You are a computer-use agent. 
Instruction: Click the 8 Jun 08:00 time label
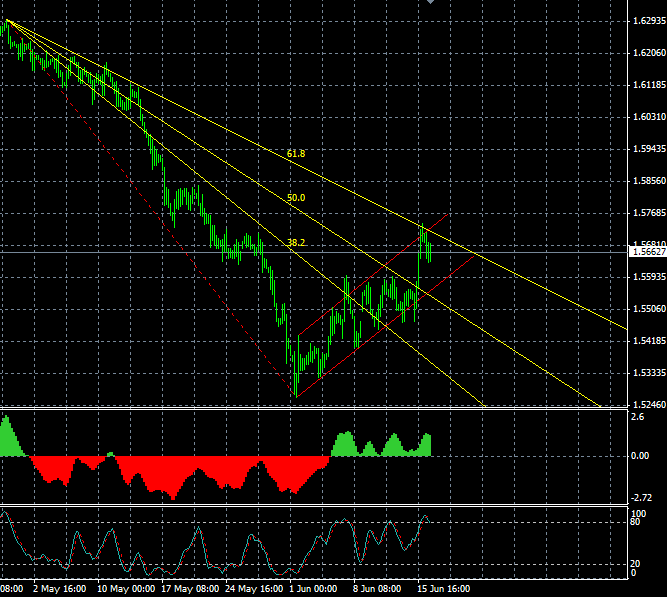point(377,589)
